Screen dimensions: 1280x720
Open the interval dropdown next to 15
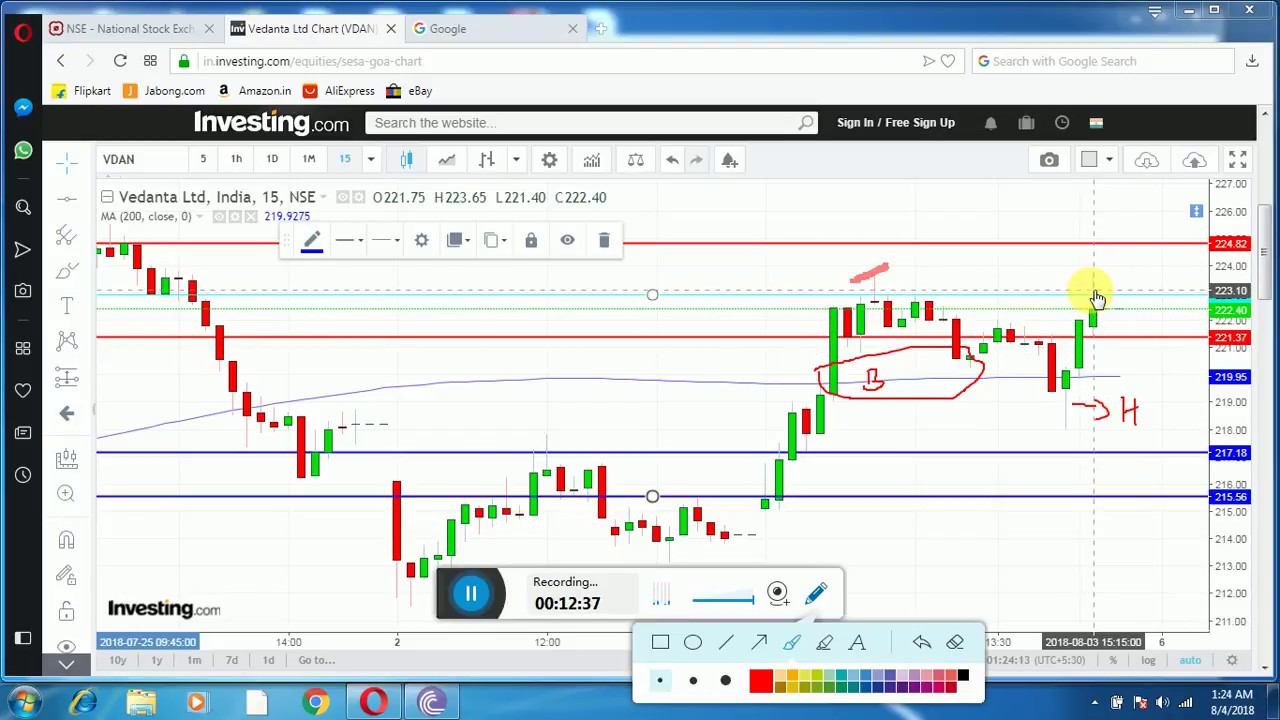click(370, 160)
